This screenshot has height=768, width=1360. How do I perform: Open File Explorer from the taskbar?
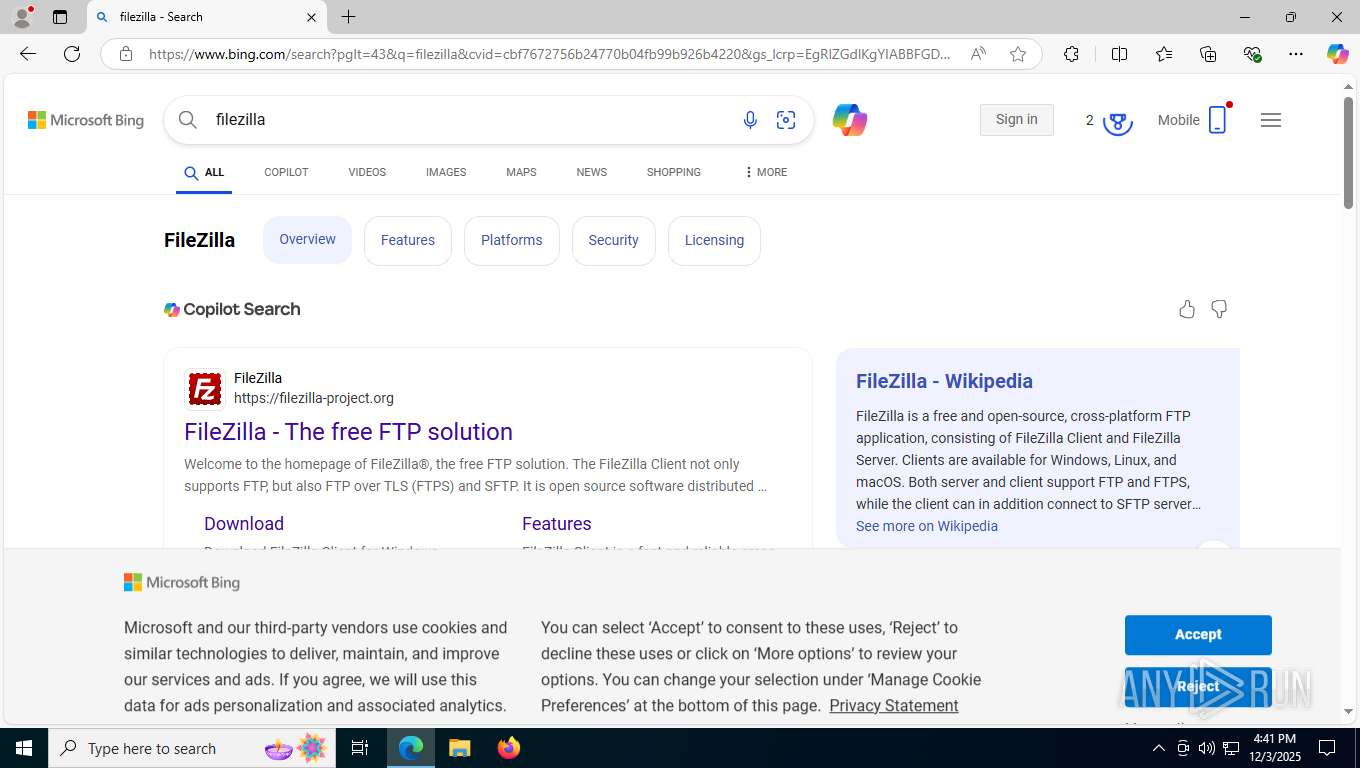tap(459, 748)
